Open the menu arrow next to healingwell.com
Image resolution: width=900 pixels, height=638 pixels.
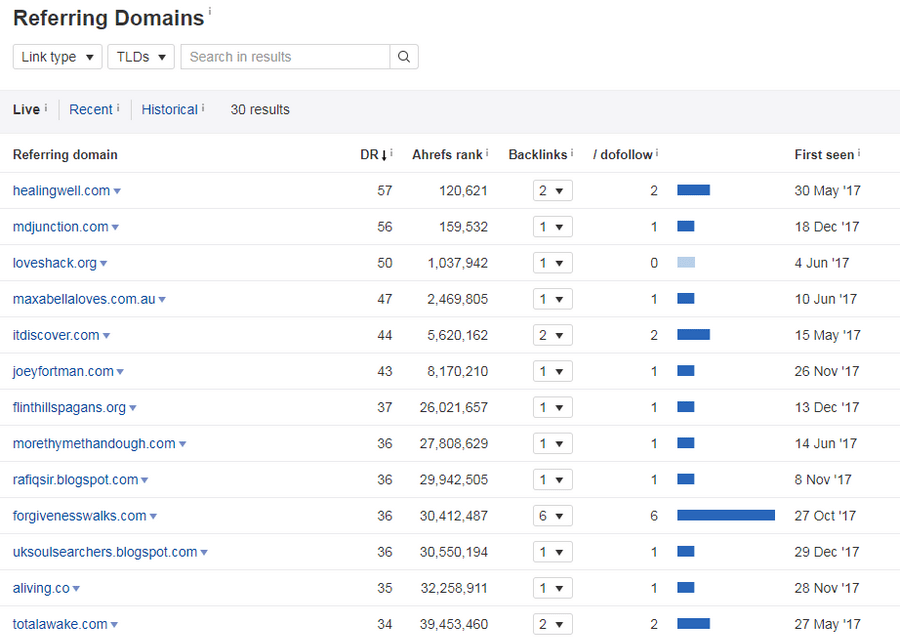click(117, 192)
